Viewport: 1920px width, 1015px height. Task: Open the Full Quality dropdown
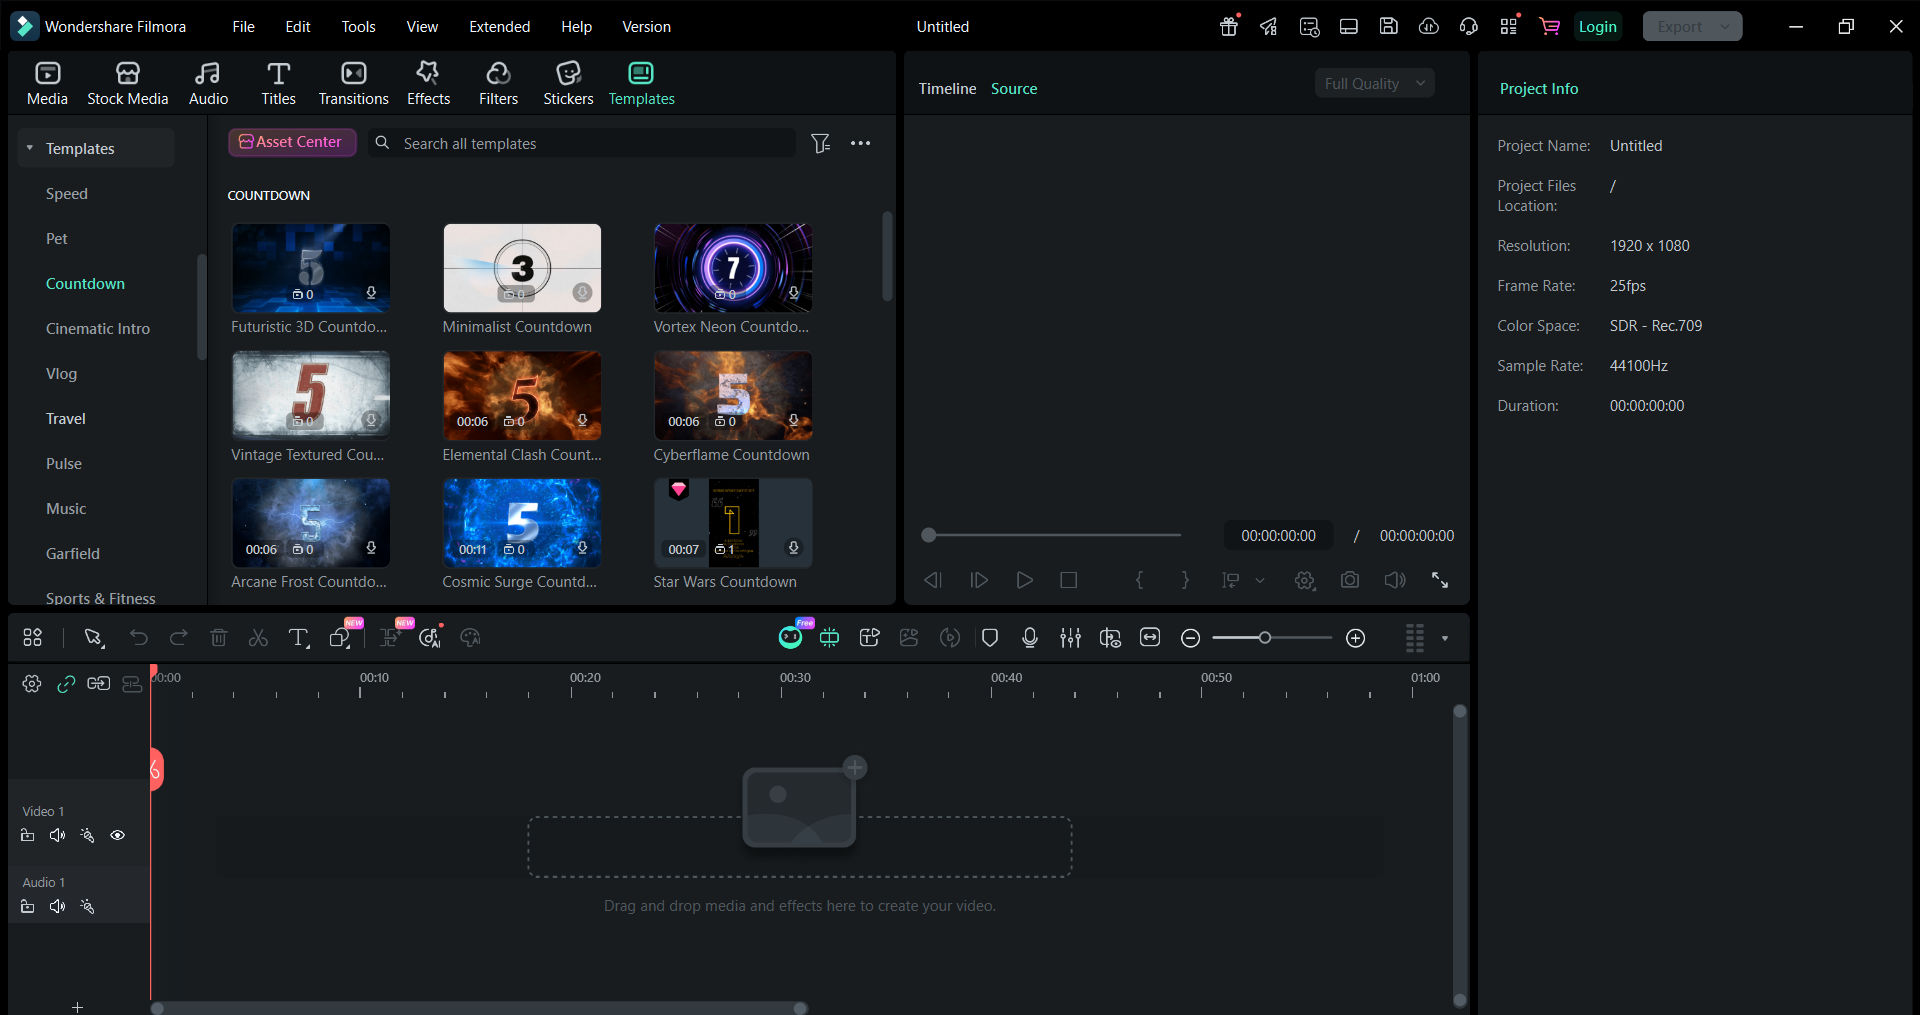[1374, 84]
